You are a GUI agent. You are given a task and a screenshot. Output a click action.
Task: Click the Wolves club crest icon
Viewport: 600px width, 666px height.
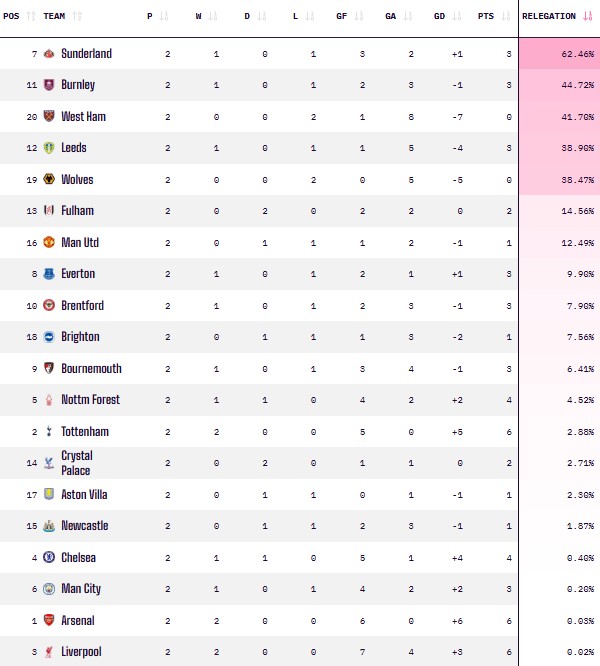tap(49, 180)
